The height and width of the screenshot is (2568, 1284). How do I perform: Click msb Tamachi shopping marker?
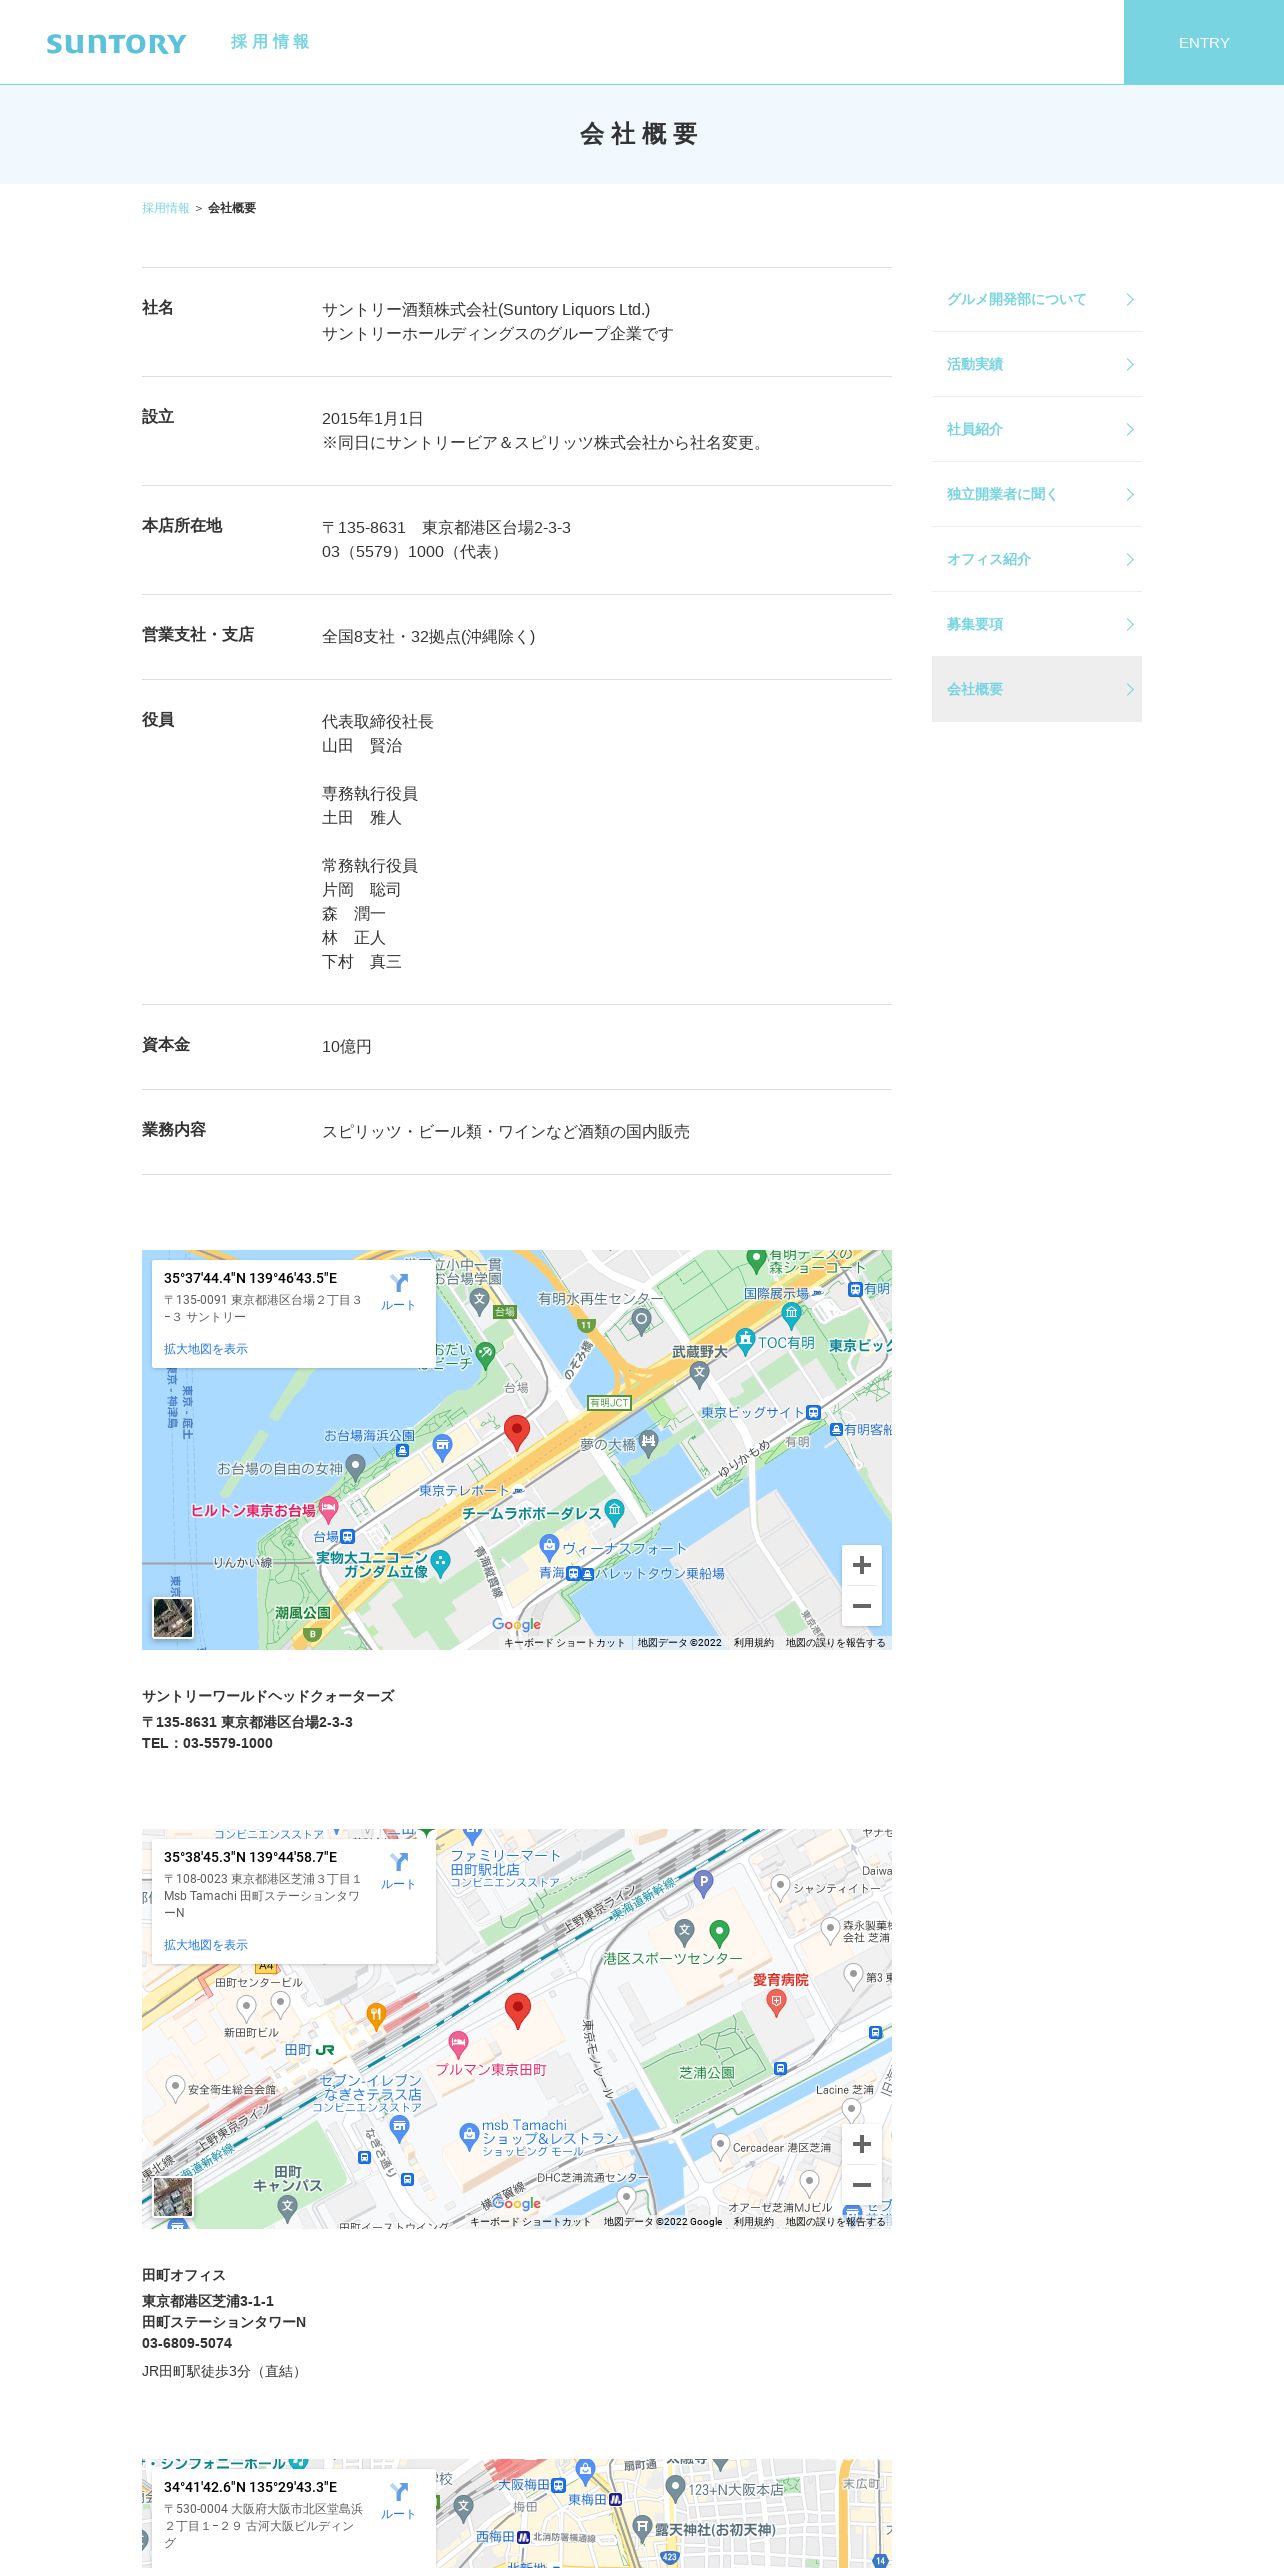click(469, 2137)
